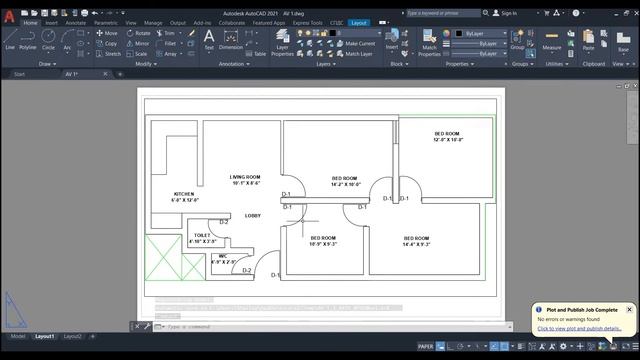Click Make Current layer button

[356, 43]
